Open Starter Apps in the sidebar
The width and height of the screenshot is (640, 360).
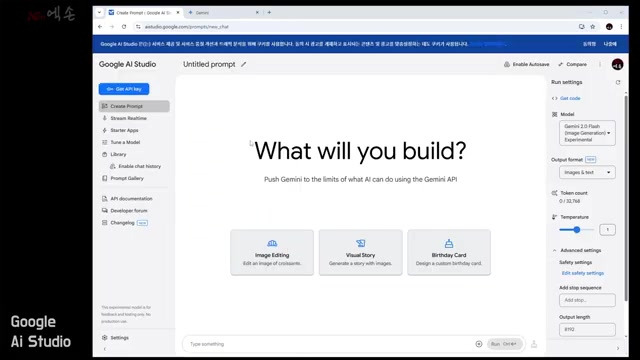pyautogui.click(x=124, y=130)
